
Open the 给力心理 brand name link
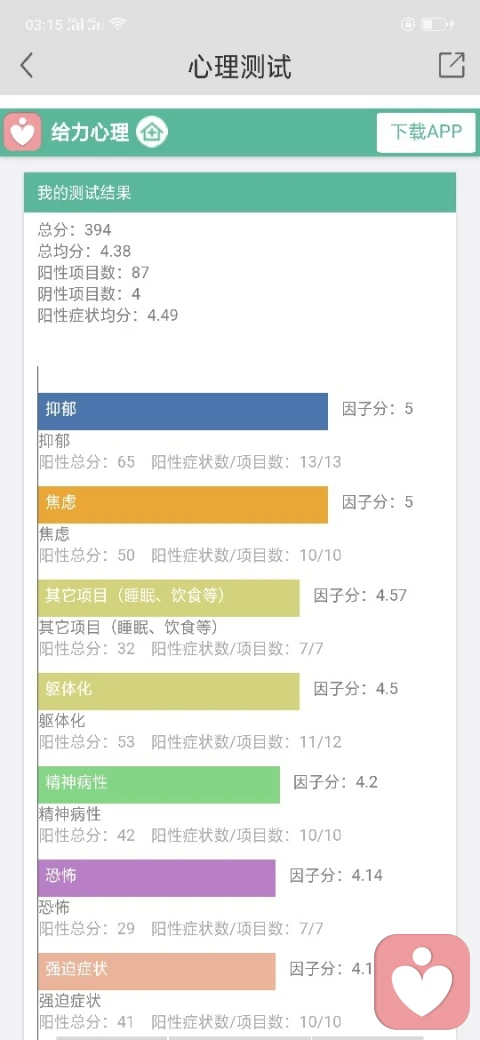90,133
